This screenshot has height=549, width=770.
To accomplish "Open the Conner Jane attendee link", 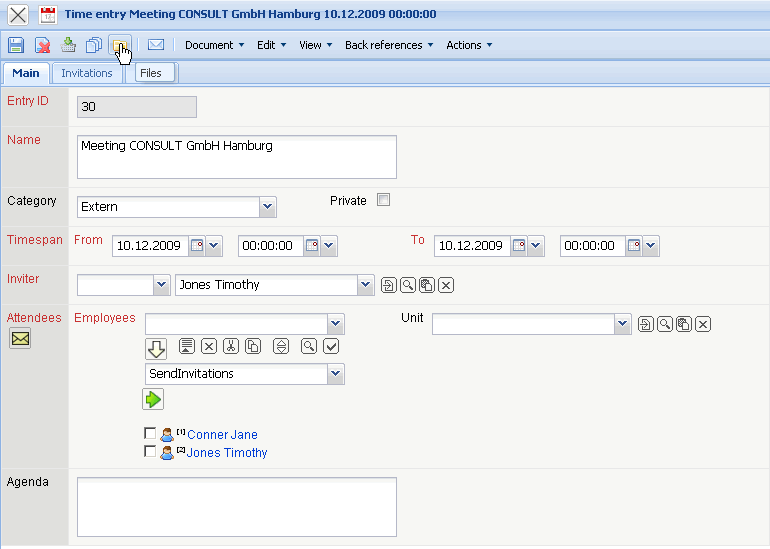I will point(222,435).
